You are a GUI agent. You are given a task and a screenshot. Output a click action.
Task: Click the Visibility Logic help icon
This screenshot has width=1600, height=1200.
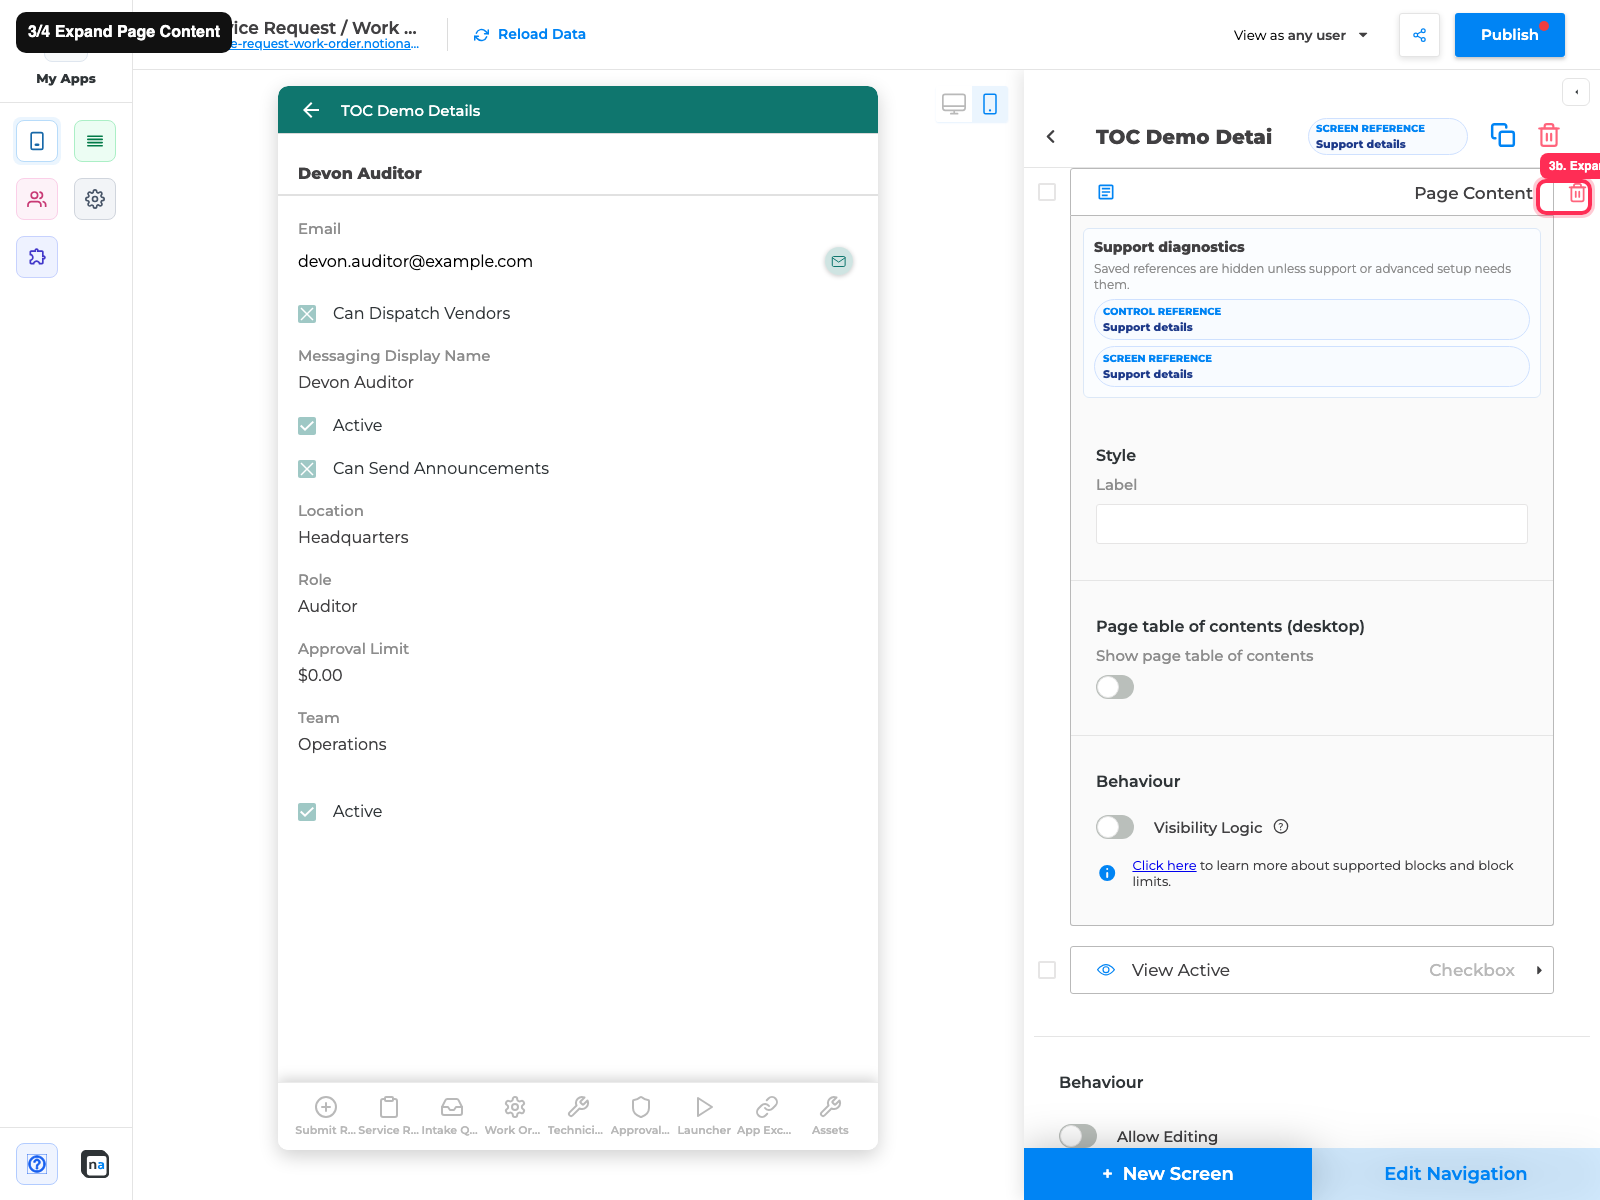coord(1281,827)
